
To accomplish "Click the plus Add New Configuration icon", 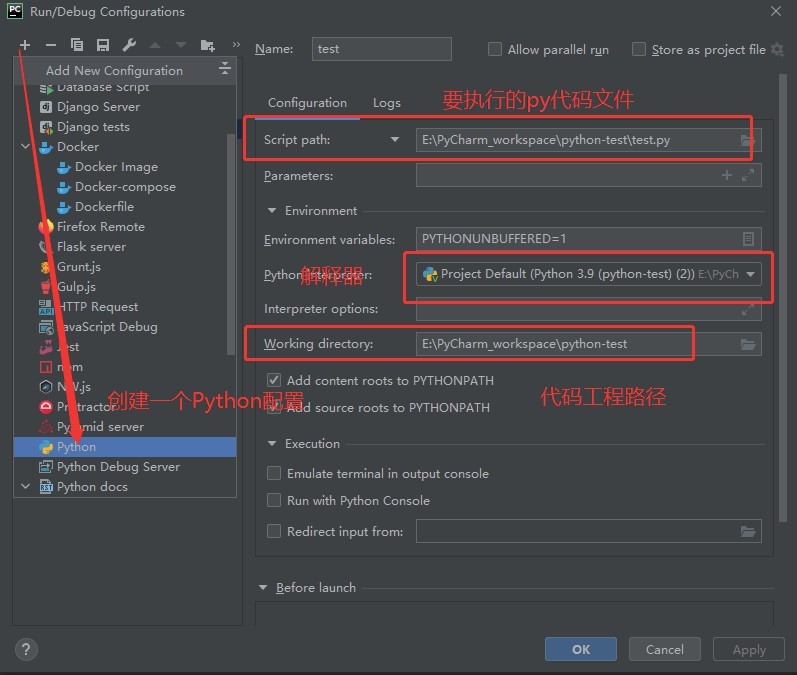I will [x=24, y=45].
